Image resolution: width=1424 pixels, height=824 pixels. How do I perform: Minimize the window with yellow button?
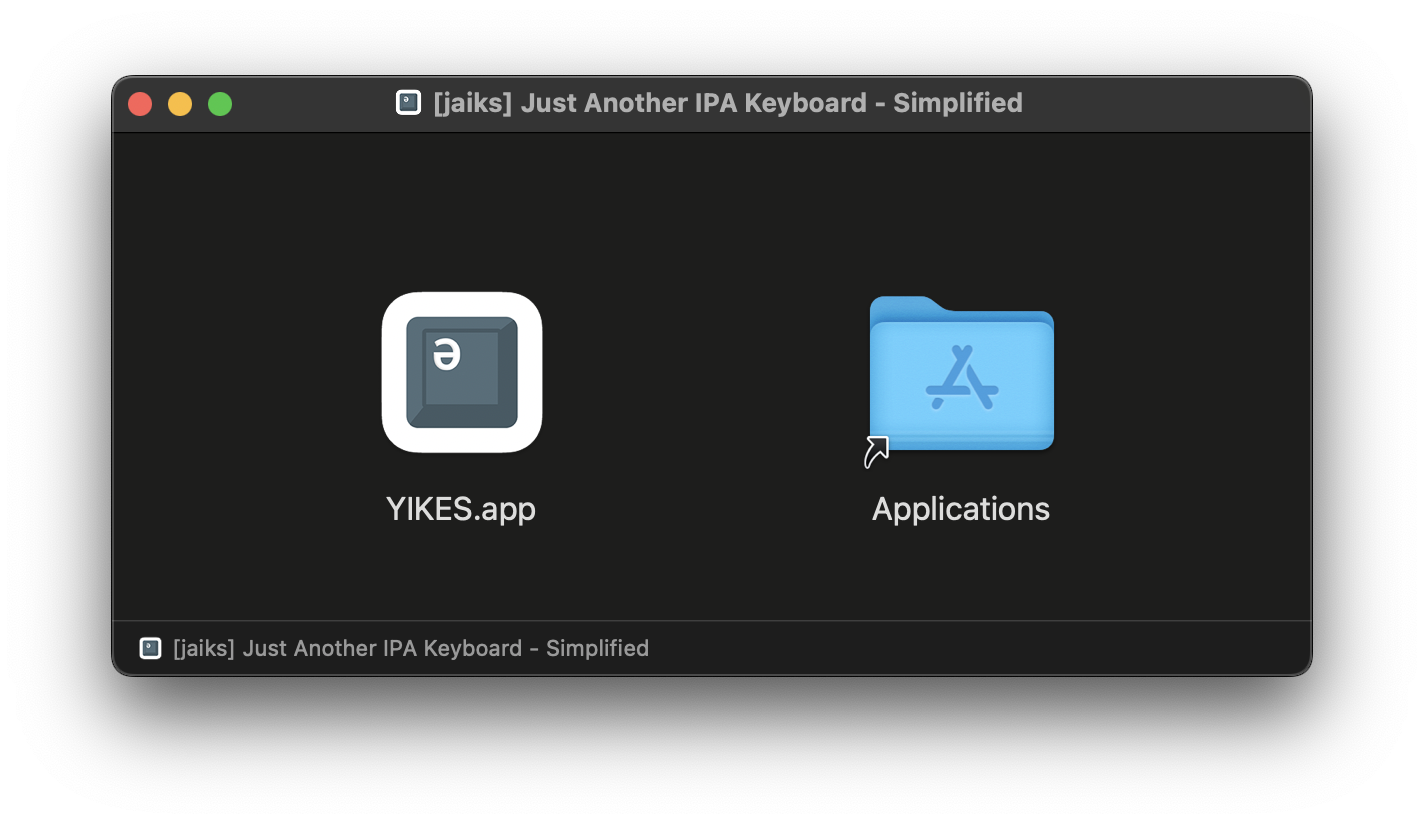(x=180, y=104)
